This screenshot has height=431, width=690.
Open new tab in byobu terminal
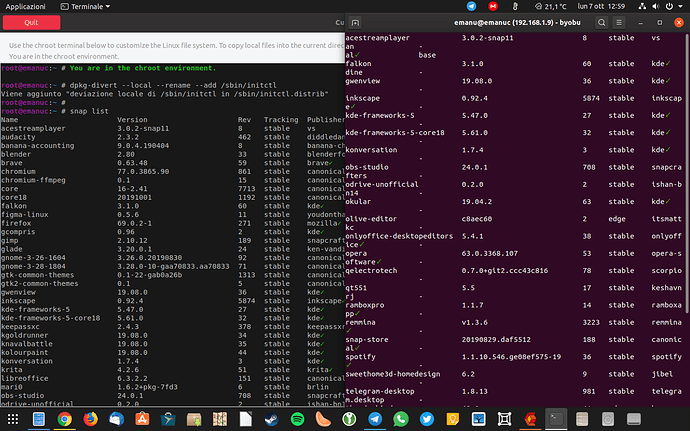[x=355, y=22]
